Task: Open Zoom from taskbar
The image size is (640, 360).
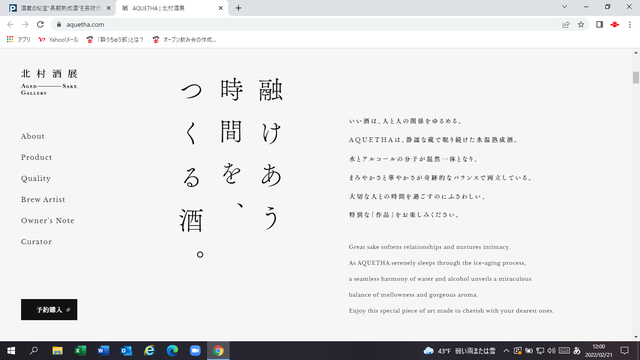Action: click(x=195, y=351)
